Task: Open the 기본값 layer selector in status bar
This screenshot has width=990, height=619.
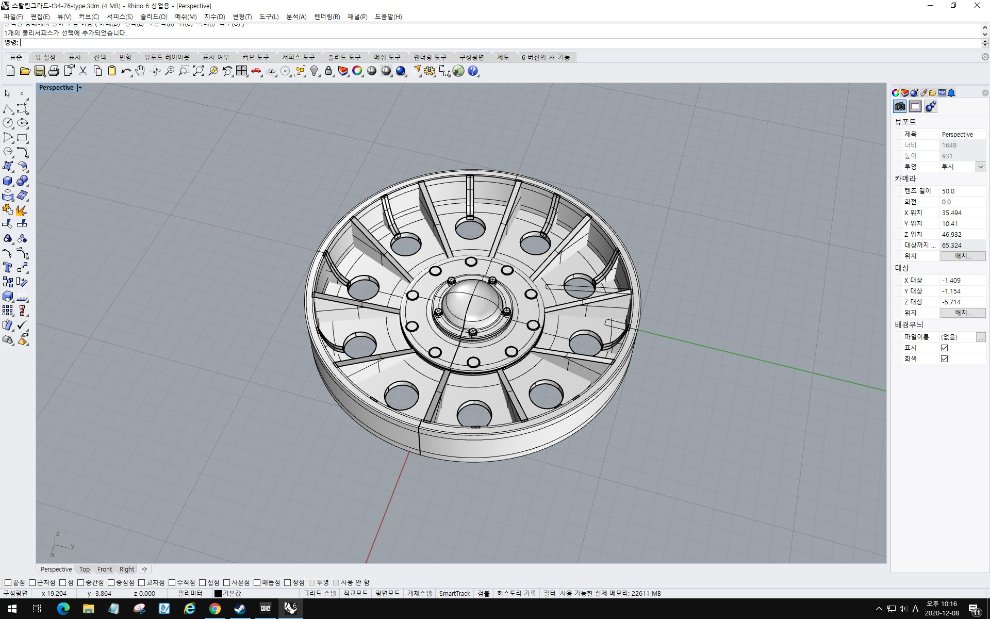Action: tap(231, 593)
